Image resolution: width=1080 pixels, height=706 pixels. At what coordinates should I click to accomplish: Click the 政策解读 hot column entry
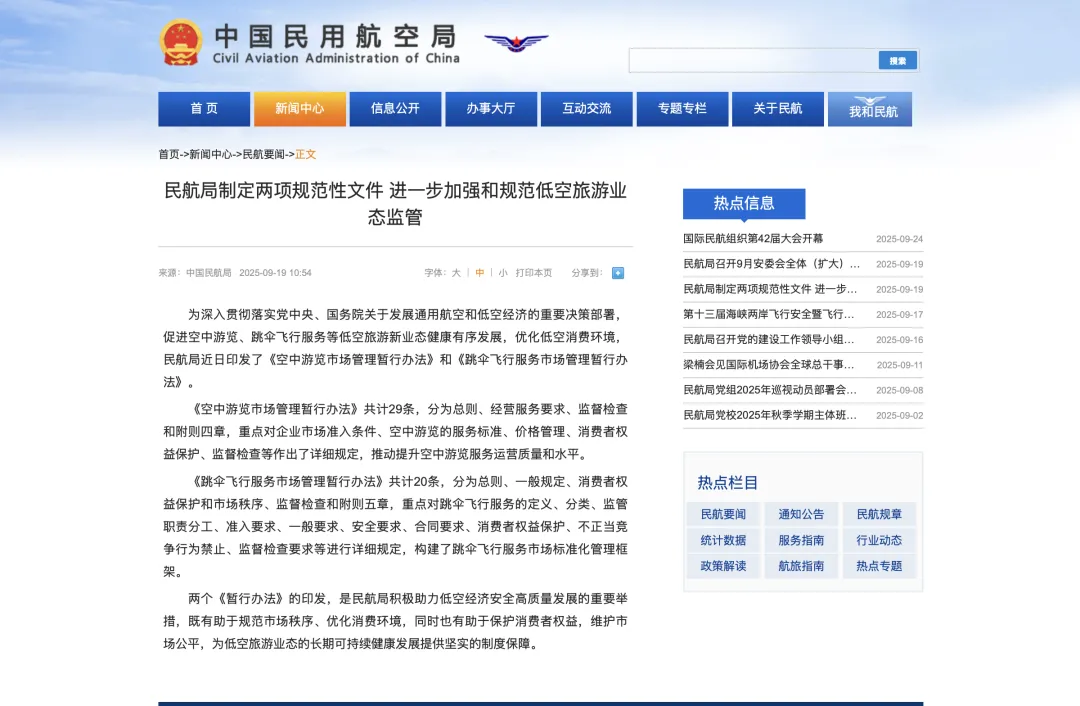pyautogui.click(x=722, y=566)
